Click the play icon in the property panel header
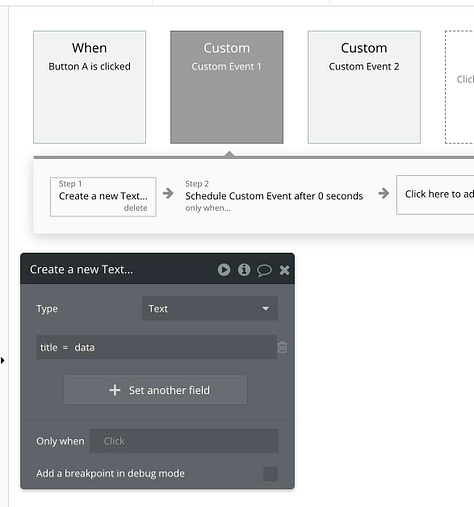Image resolution: width=474 pixels, height=507 pixels. click(224, 270)
